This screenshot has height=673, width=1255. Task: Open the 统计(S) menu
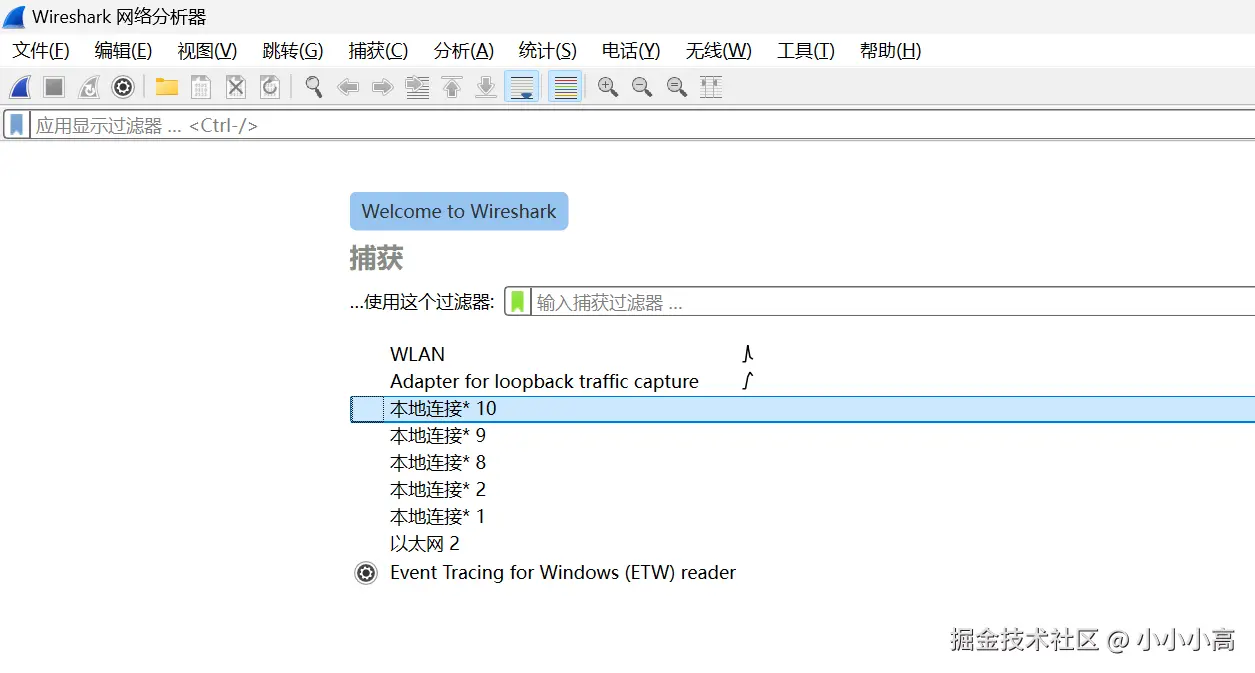tap(548, 51)
